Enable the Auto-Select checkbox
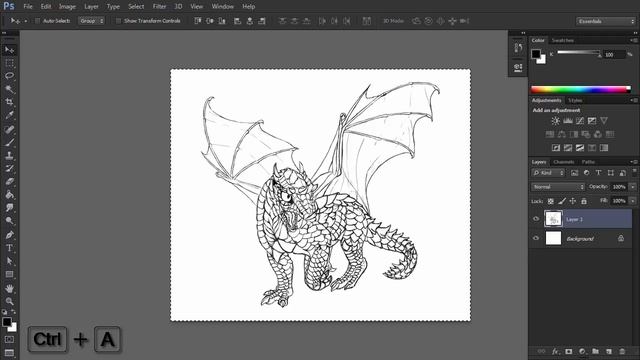This screenshot has width=640, height=360. (x=37, y=21)
